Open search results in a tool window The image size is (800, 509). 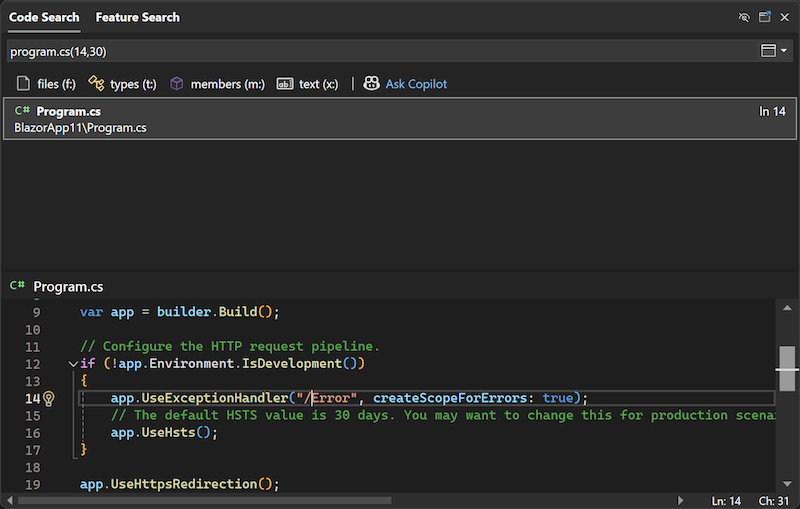point(764,17)
